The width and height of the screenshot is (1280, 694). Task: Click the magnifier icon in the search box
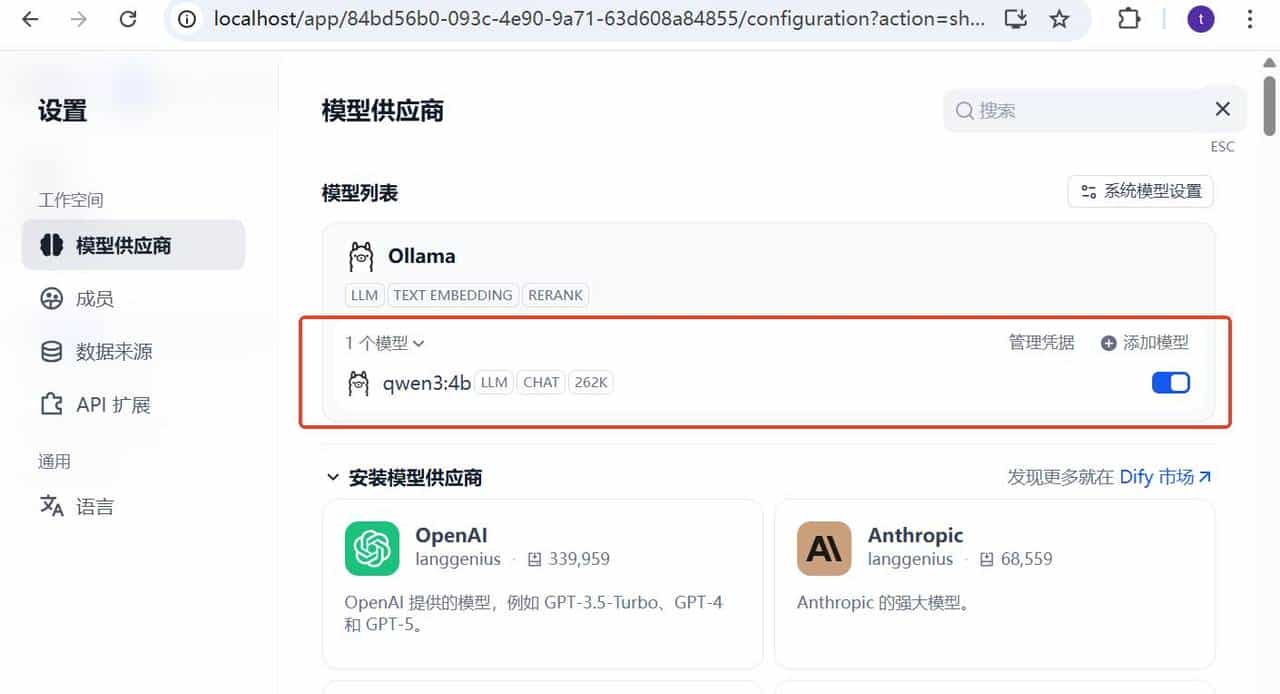pyautogui.click(x=964, y=111)
